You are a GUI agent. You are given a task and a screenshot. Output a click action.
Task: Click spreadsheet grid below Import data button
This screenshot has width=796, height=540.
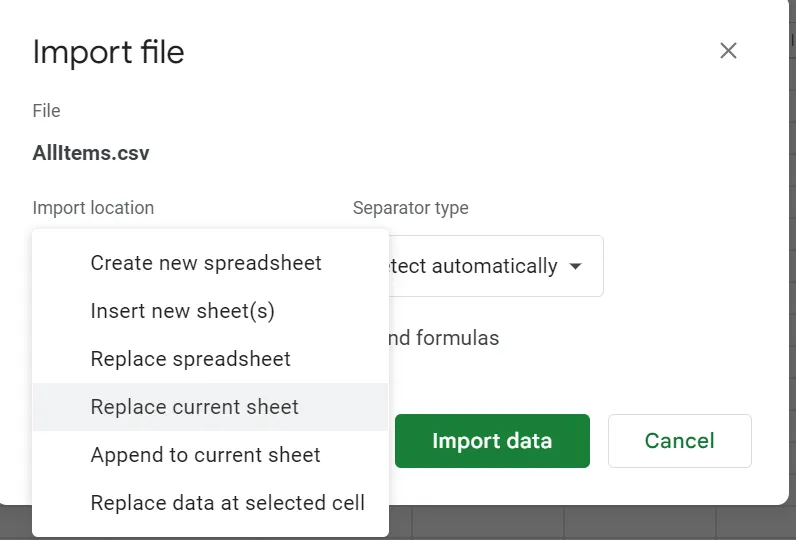point(490,523)
